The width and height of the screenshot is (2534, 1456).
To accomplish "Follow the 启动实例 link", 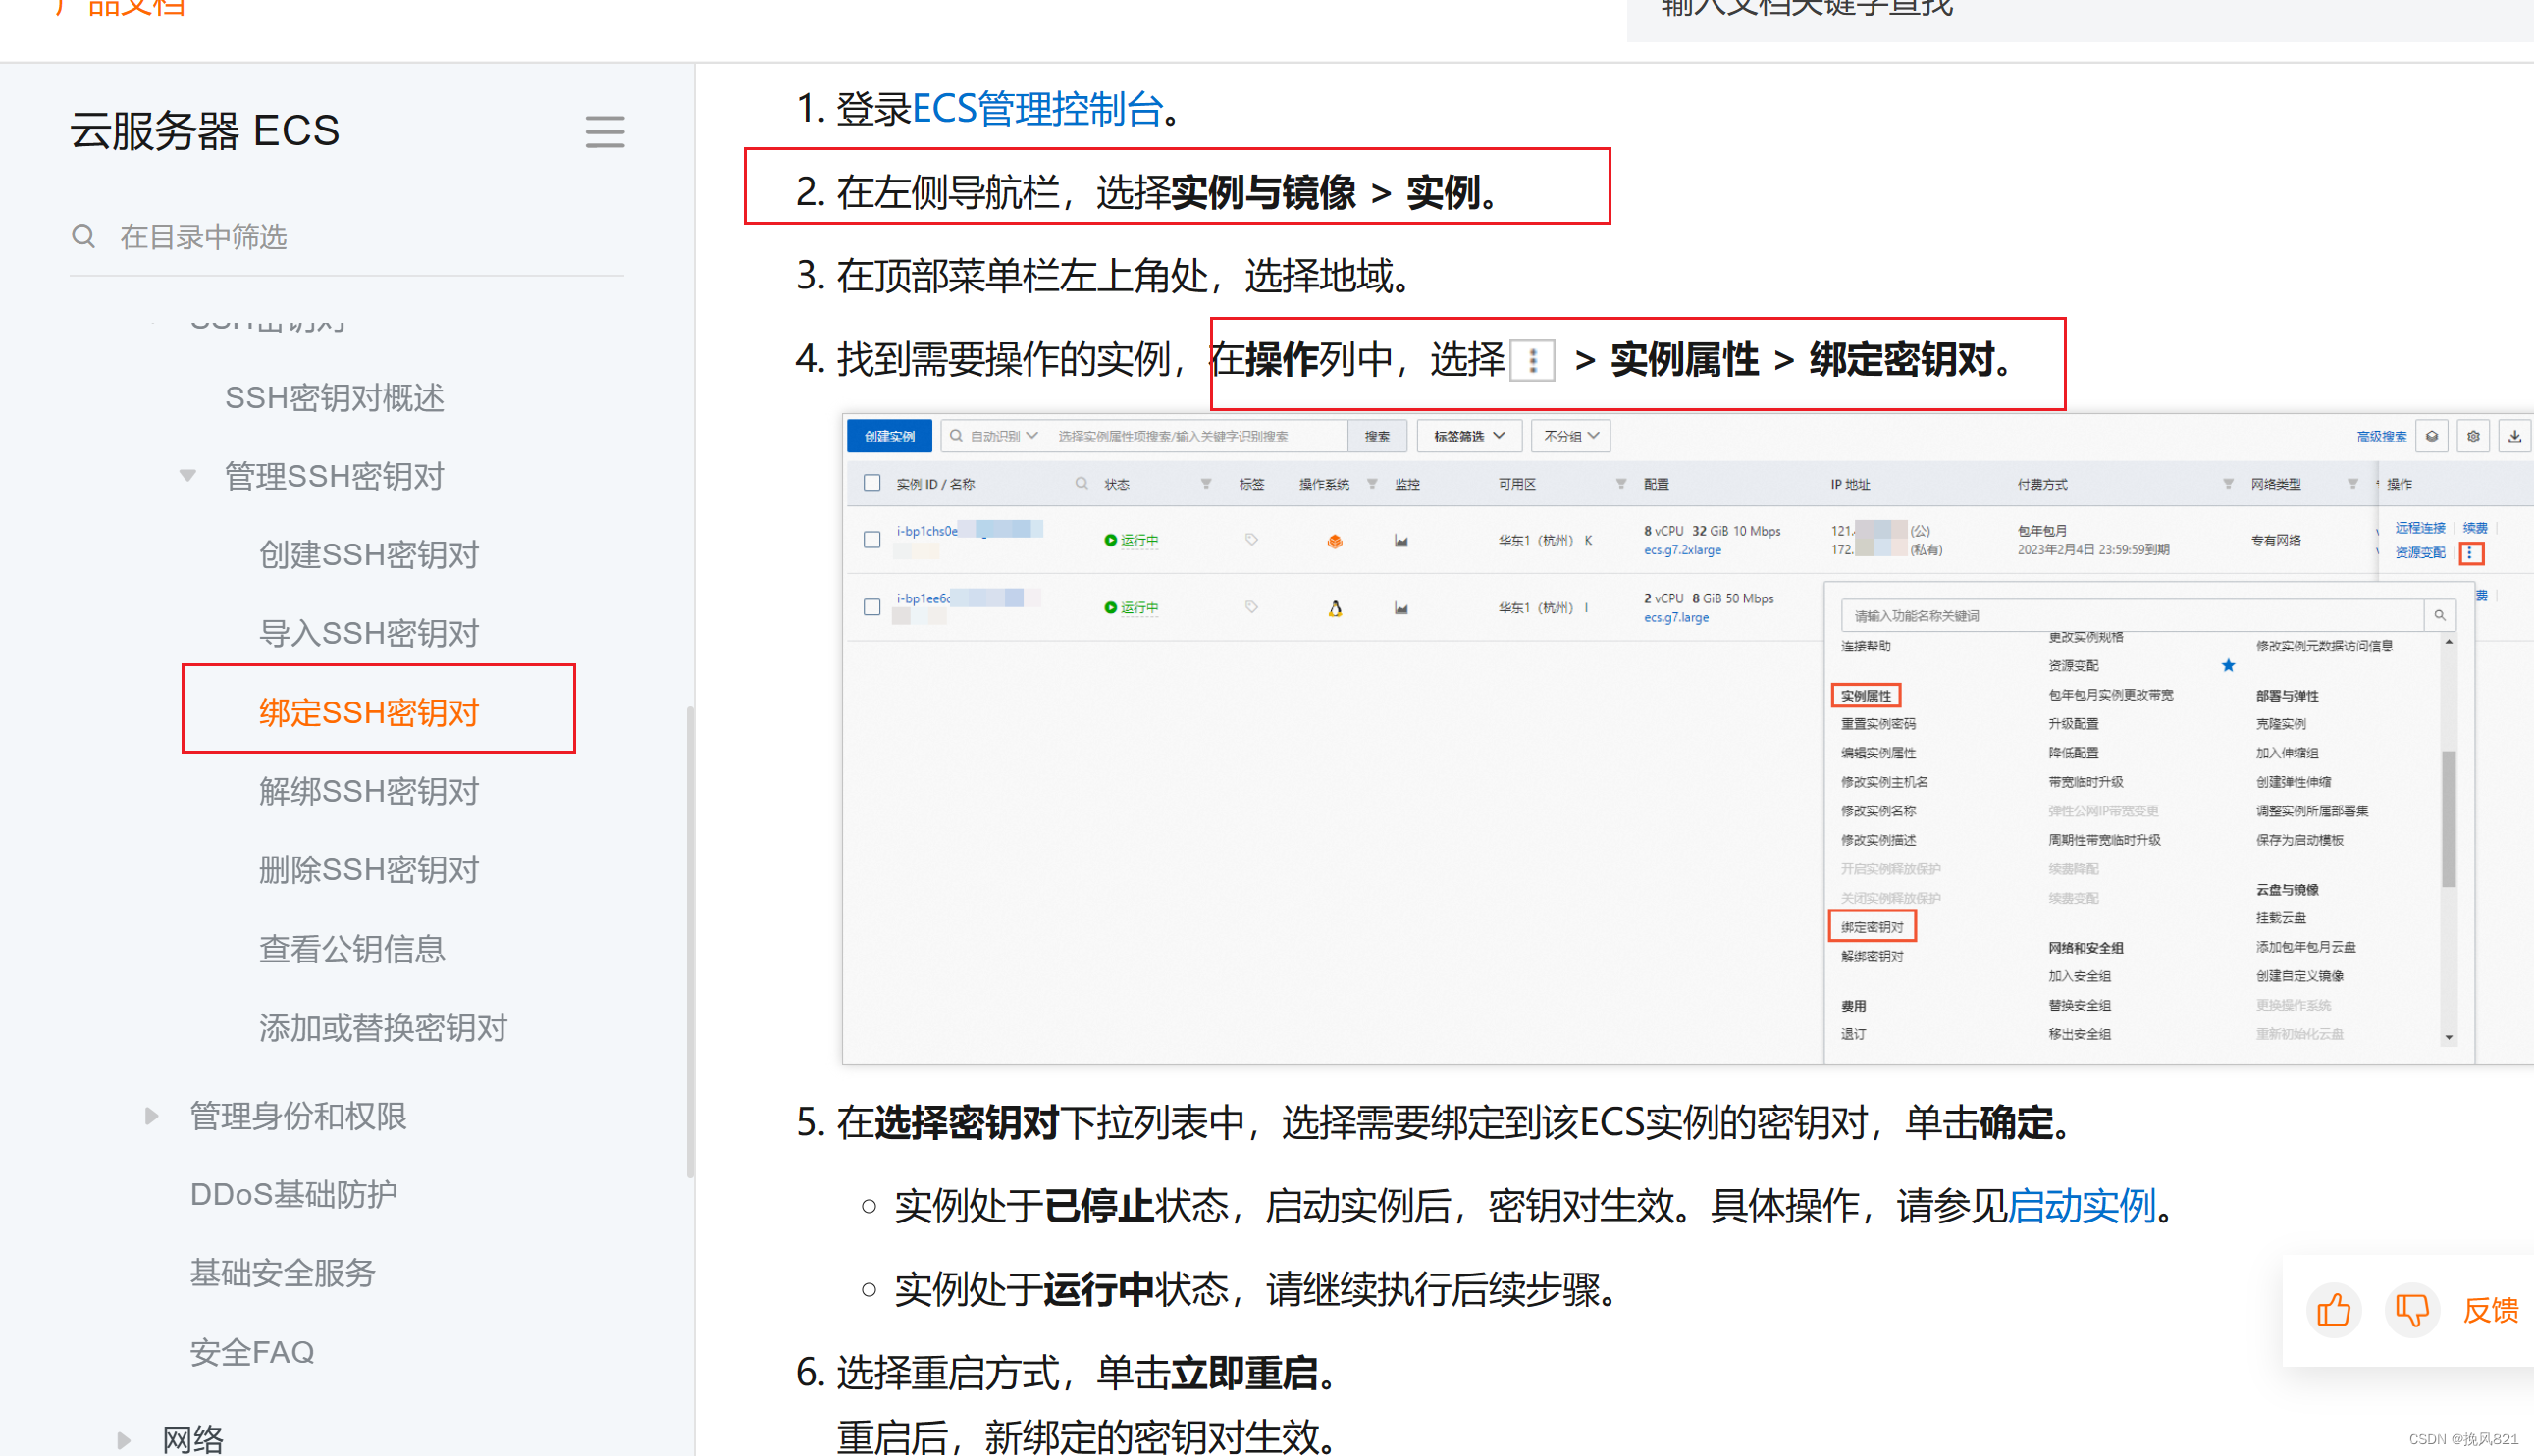I will click(x=2081, y=1206).
